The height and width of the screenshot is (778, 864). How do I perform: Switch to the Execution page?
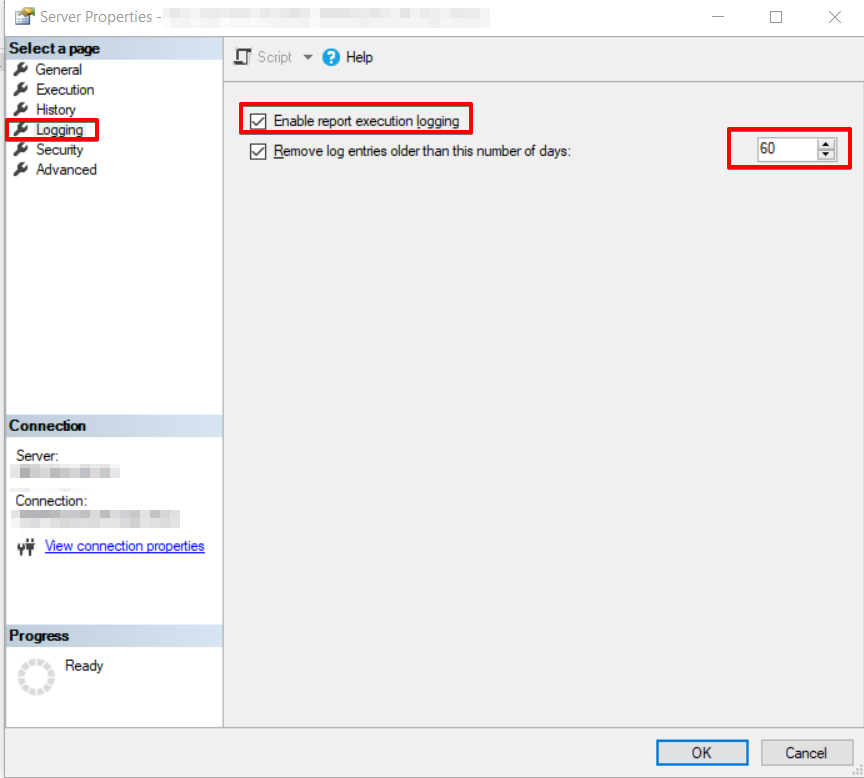coord(65,90)
